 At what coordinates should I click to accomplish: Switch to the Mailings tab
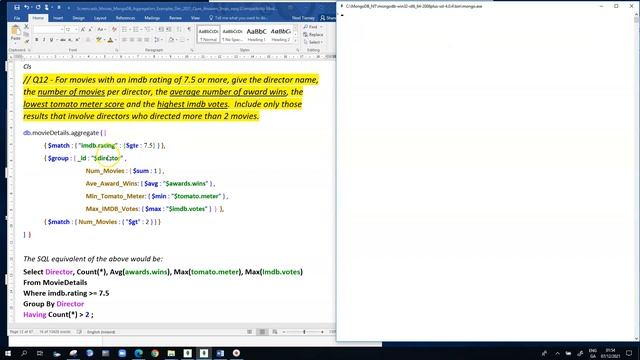(x=152, y=18)
